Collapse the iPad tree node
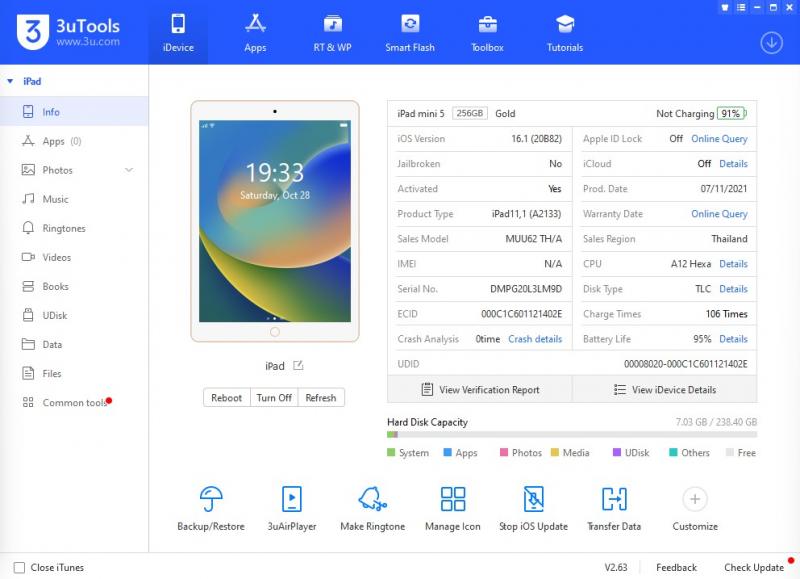The width and height of the screenshot is (800, 579). [x=10, y=81]
